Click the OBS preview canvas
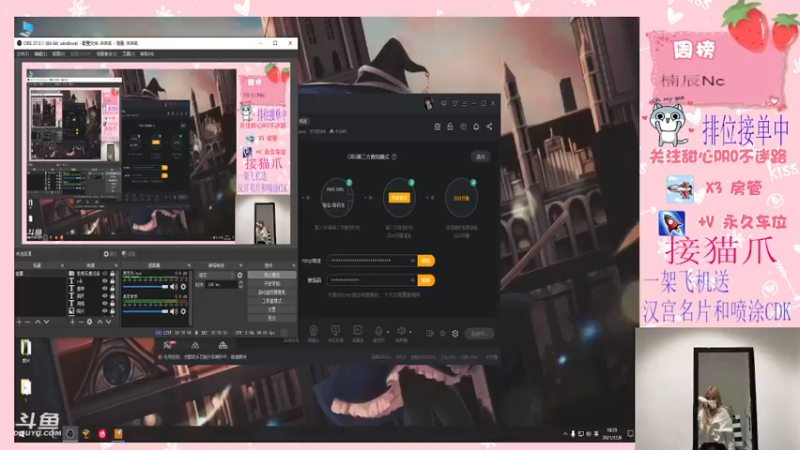 click(156, 153)
